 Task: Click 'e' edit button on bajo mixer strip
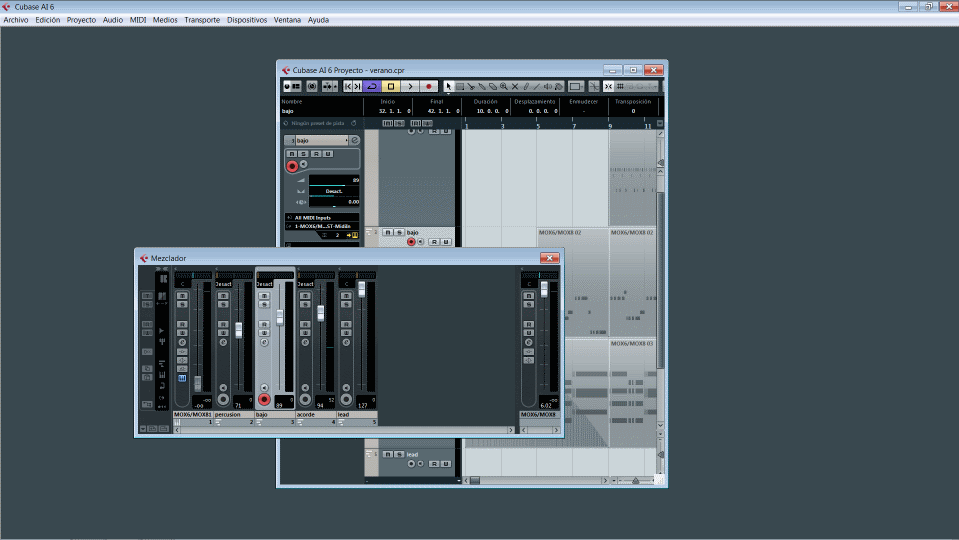click(264, 342)
